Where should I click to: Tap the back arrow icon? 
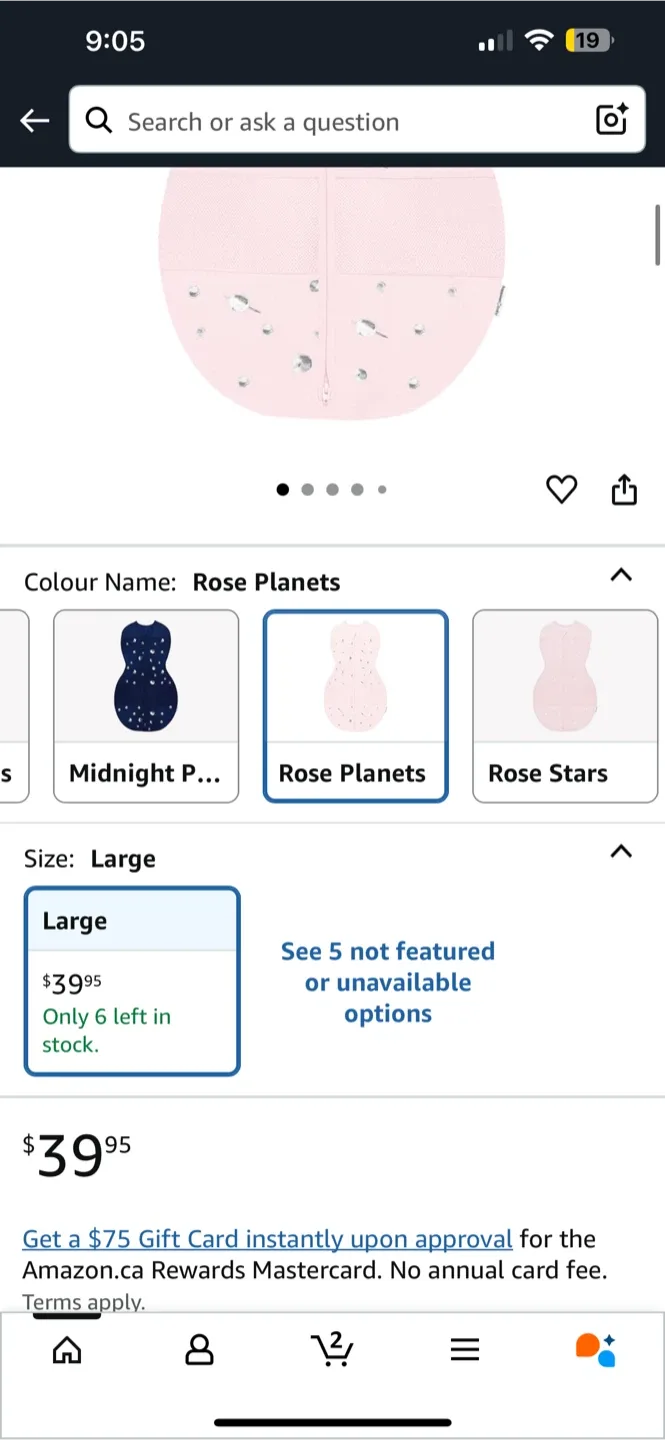pos(34,121)
